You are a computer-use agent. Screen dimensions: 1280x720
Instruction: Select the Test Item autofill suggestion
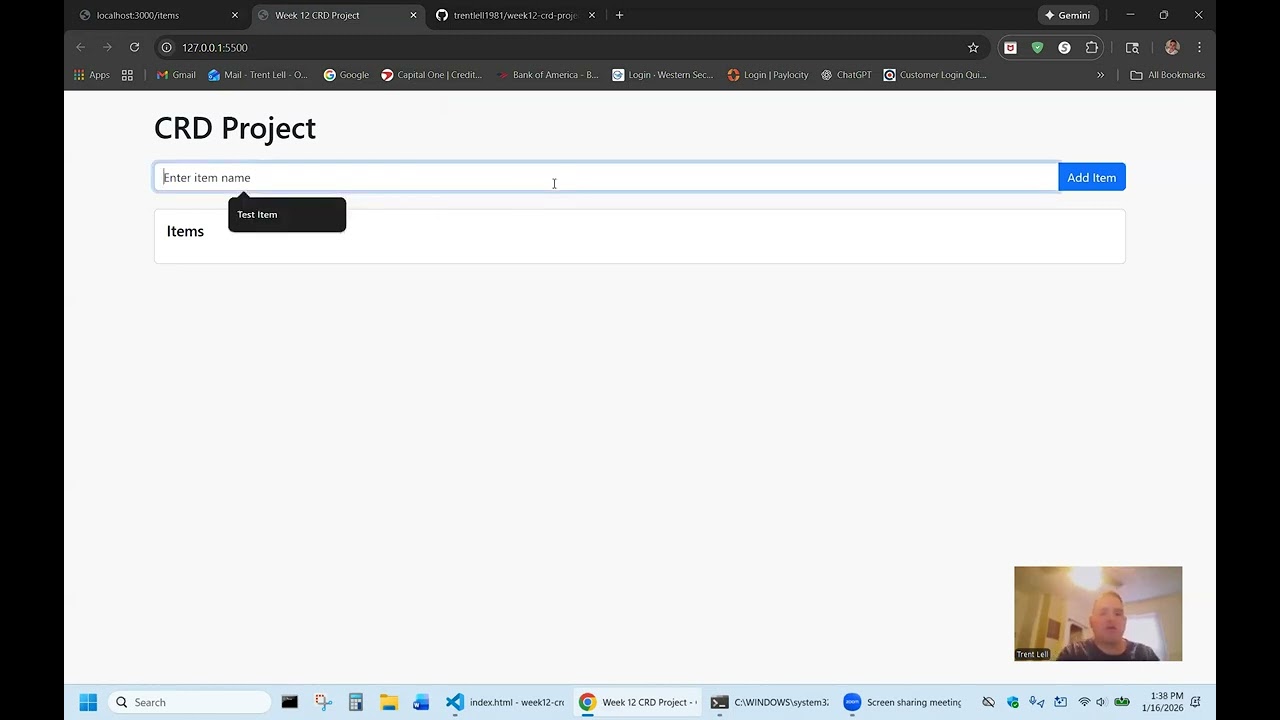pos(287,215)
